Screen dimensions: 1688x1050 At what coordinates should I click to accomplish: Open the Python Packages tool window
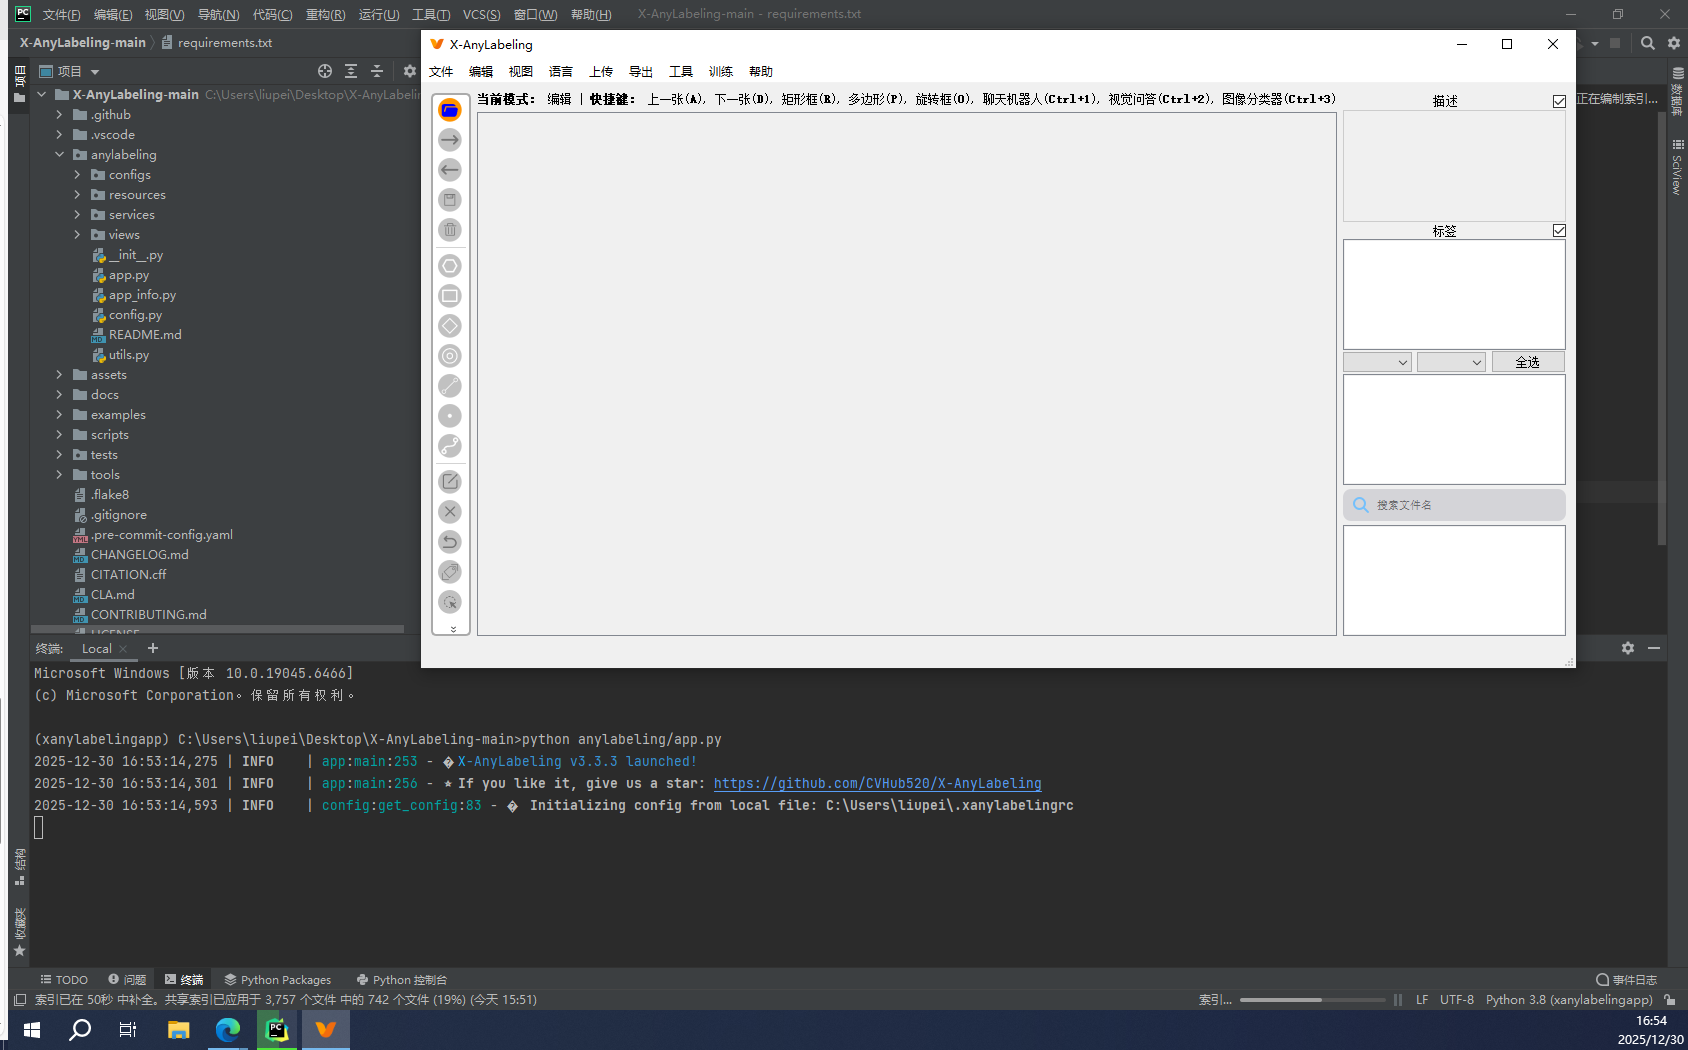[278, 980]
